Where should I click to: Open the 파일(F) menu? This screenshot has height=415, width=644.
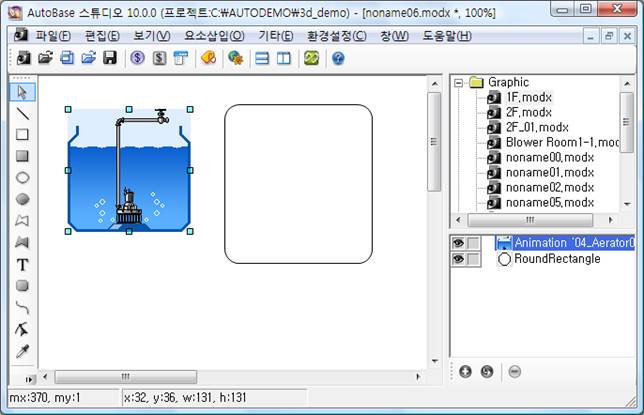(53, 36)
